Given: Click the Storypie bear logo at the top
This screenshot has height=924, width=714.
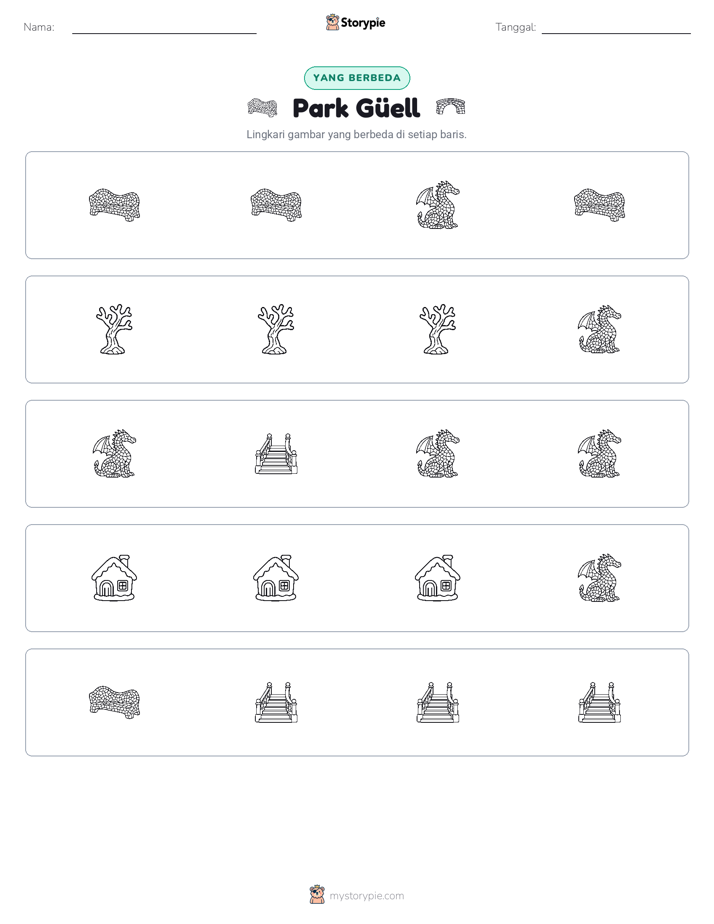Looking at the screenshot, I should [x=332, y=22].
